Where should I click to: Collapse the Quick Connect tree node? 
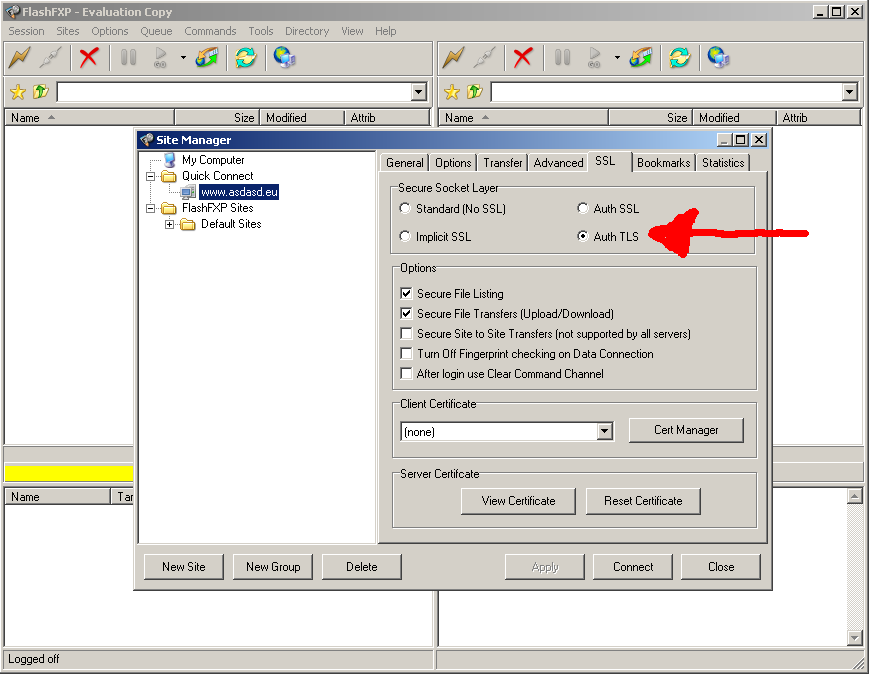coord(150,177)
